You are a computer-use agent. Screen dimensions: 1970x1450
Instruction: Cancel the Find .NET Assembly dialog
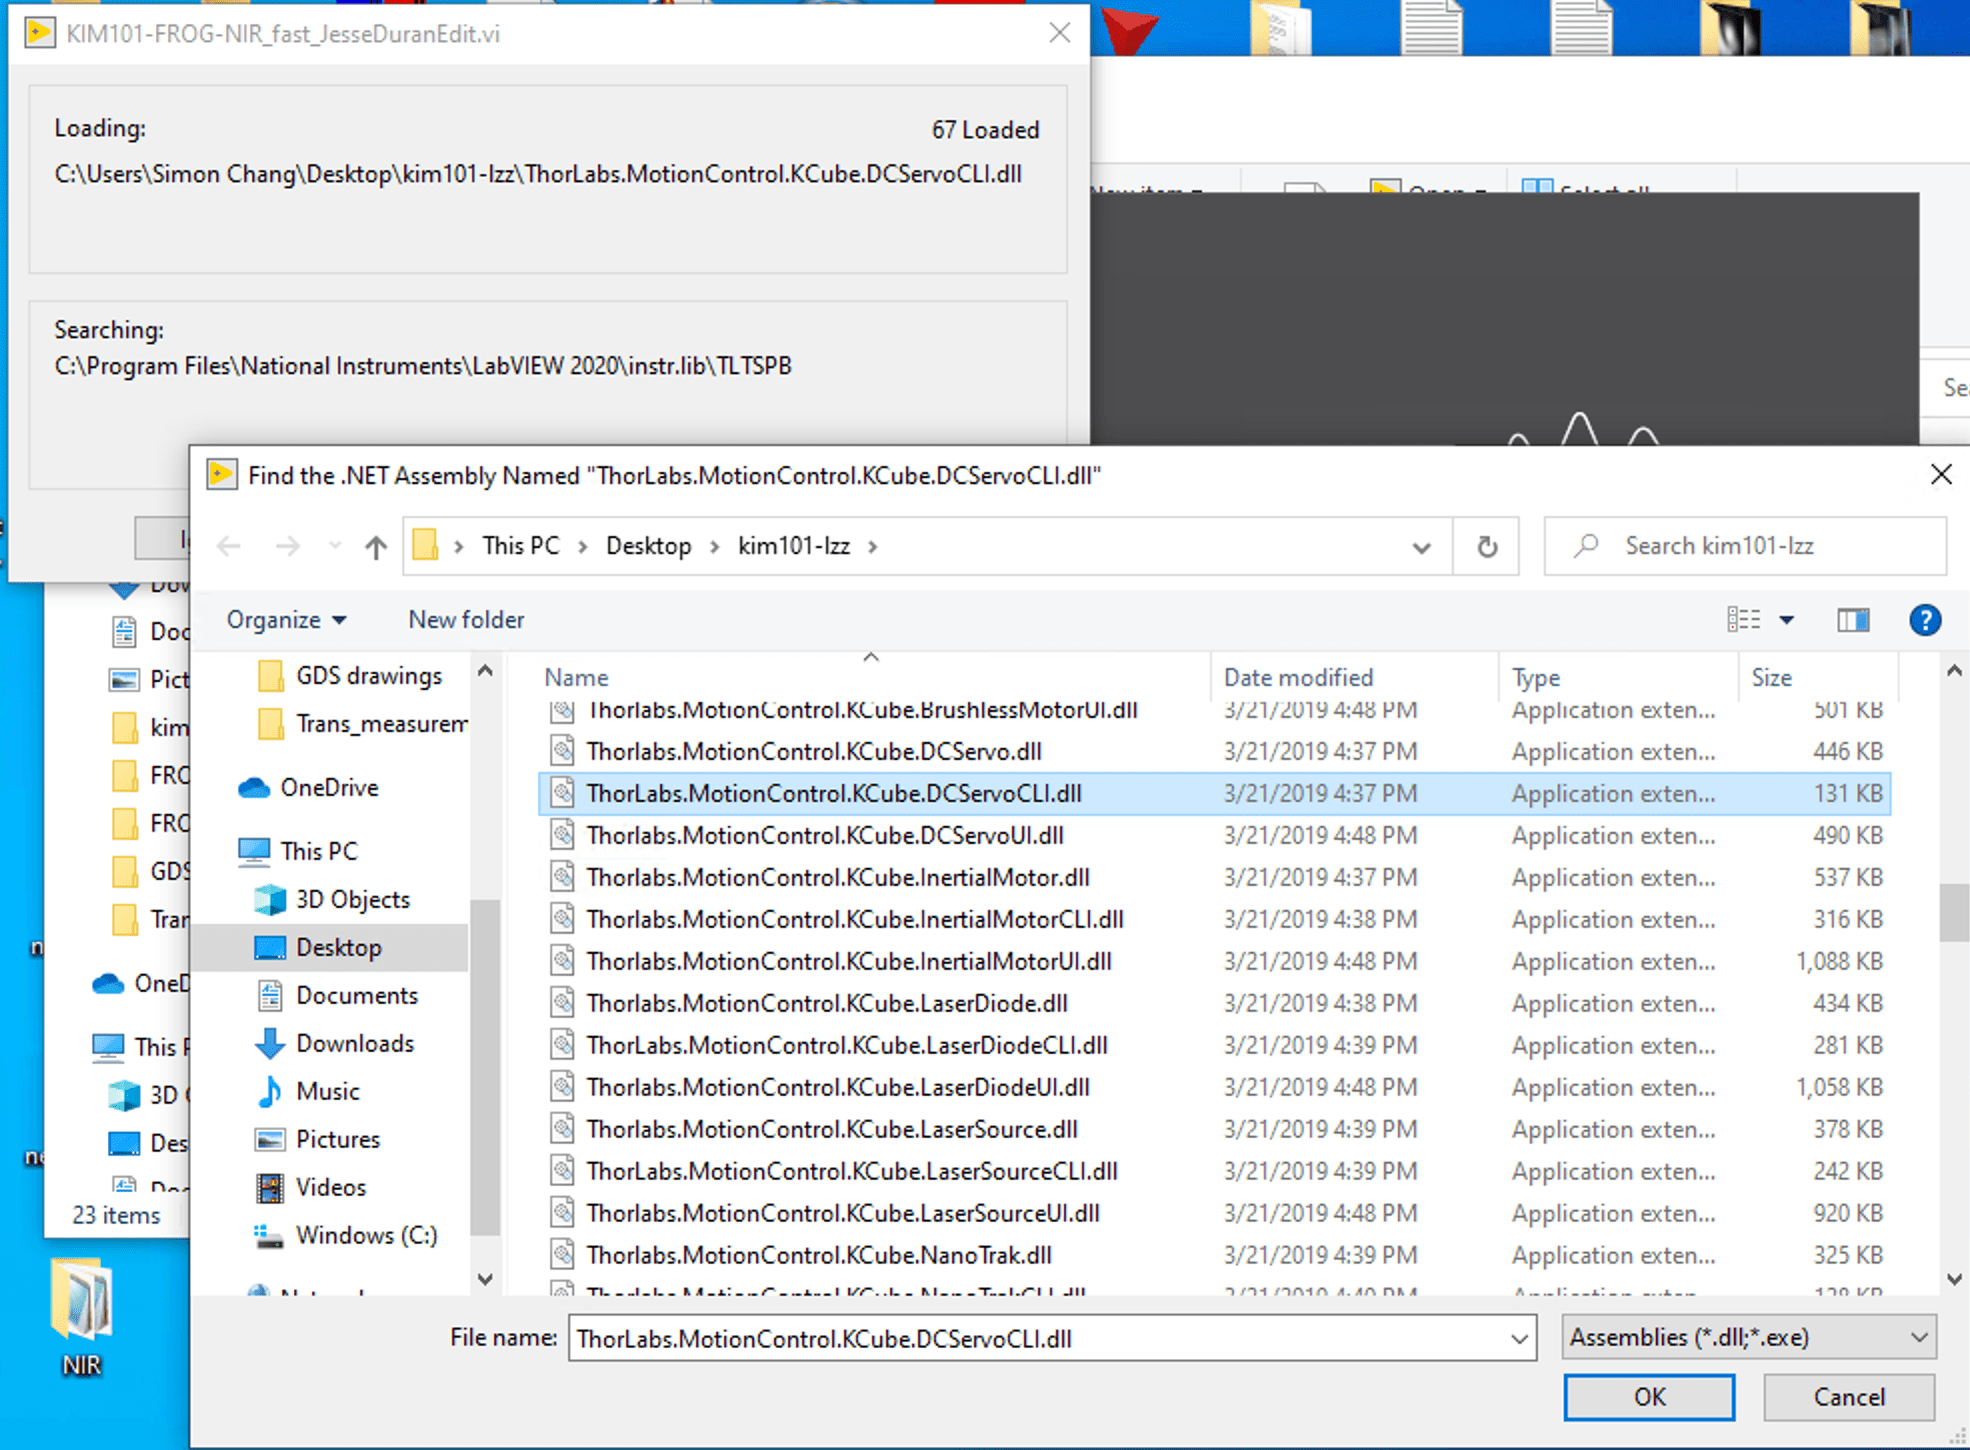pyautogui.click(x=1849, y=1397)
